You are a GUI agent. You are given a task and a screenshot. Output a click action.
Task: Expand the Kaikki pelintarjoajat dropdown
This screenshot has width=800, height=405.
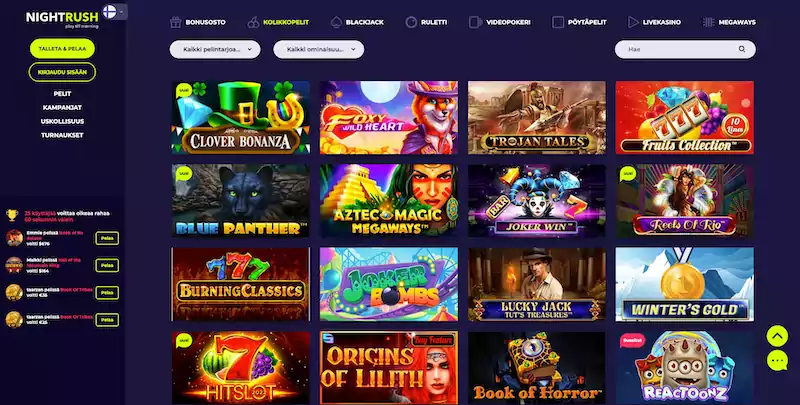[215, 49]
